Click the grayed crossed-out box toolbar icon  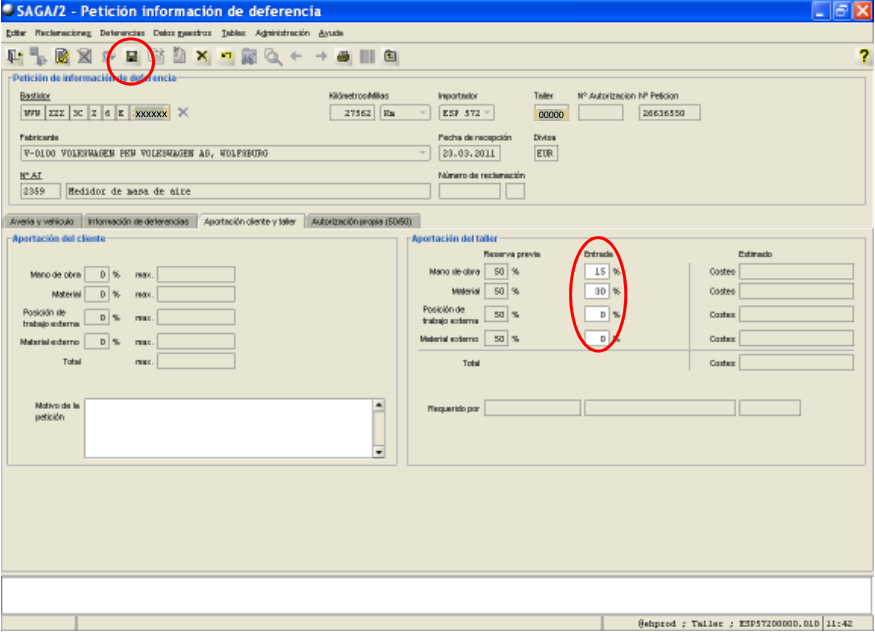(x=84, y=56)
